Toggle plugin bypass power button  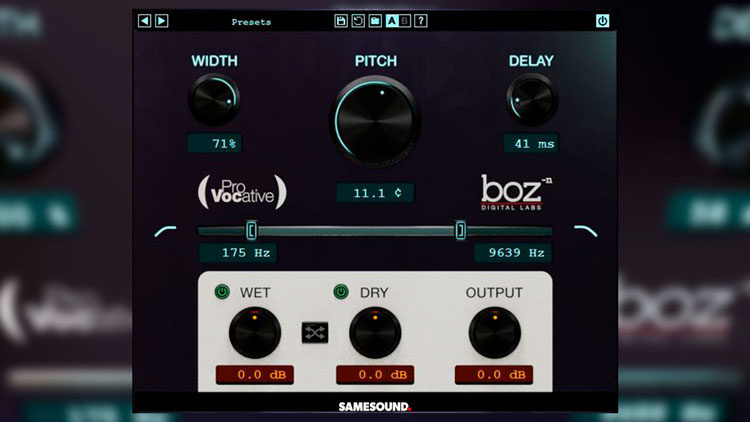602,21
